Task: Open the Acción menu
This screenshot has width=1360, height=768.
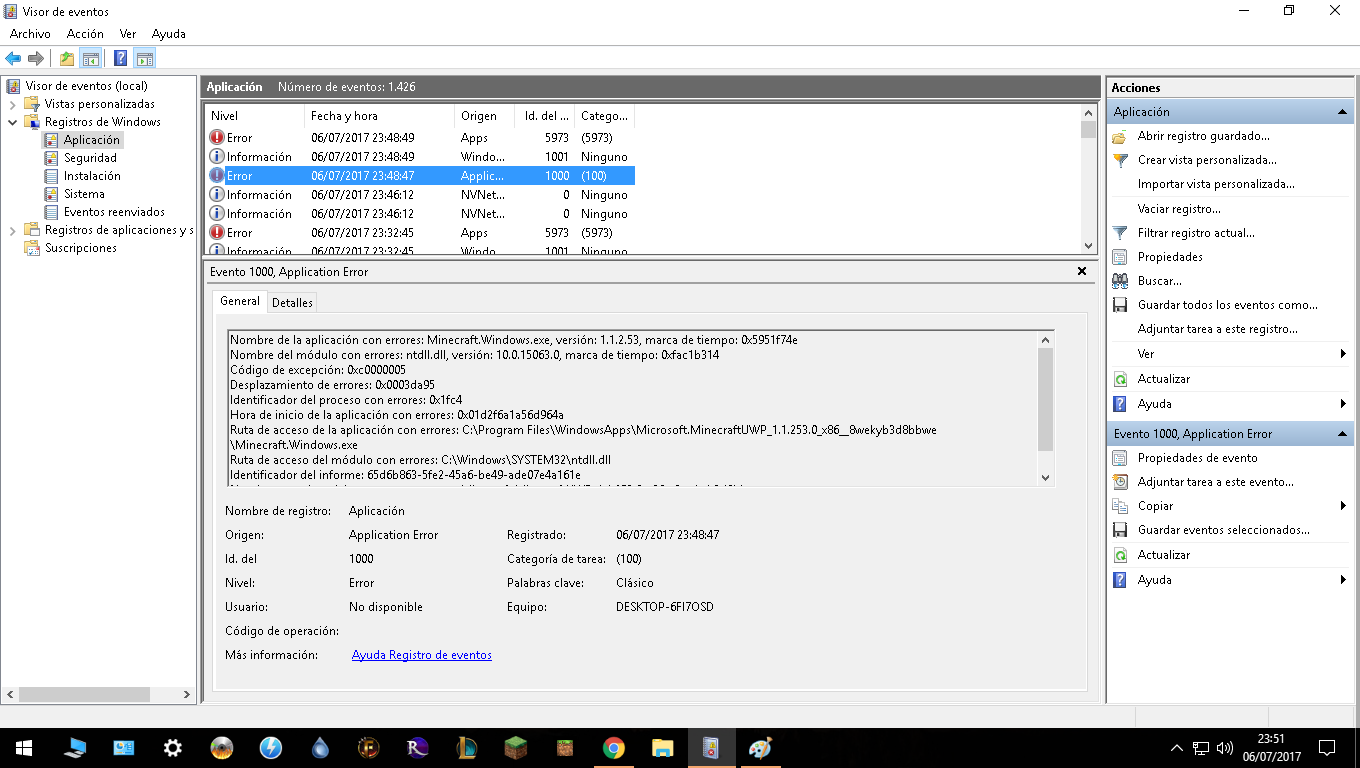Action: (85, 34)
